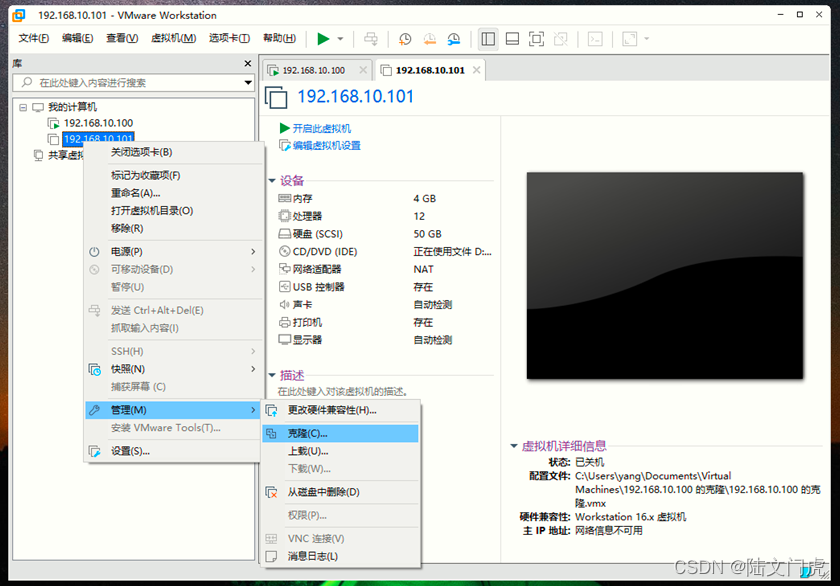Select the 硬盘 (SCSI) device row

coord(385,234)
